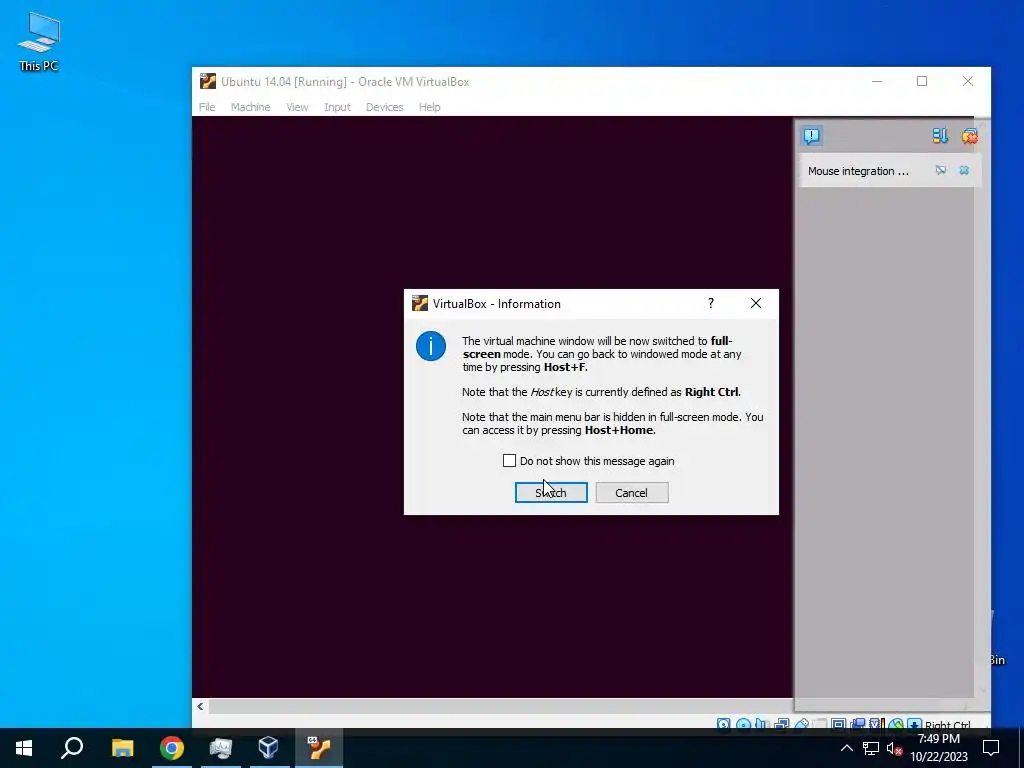Click the Ubuntu 14.04 VM window title icon
Viewport: 1024px width, 768px height.
(x=208, y=81)
